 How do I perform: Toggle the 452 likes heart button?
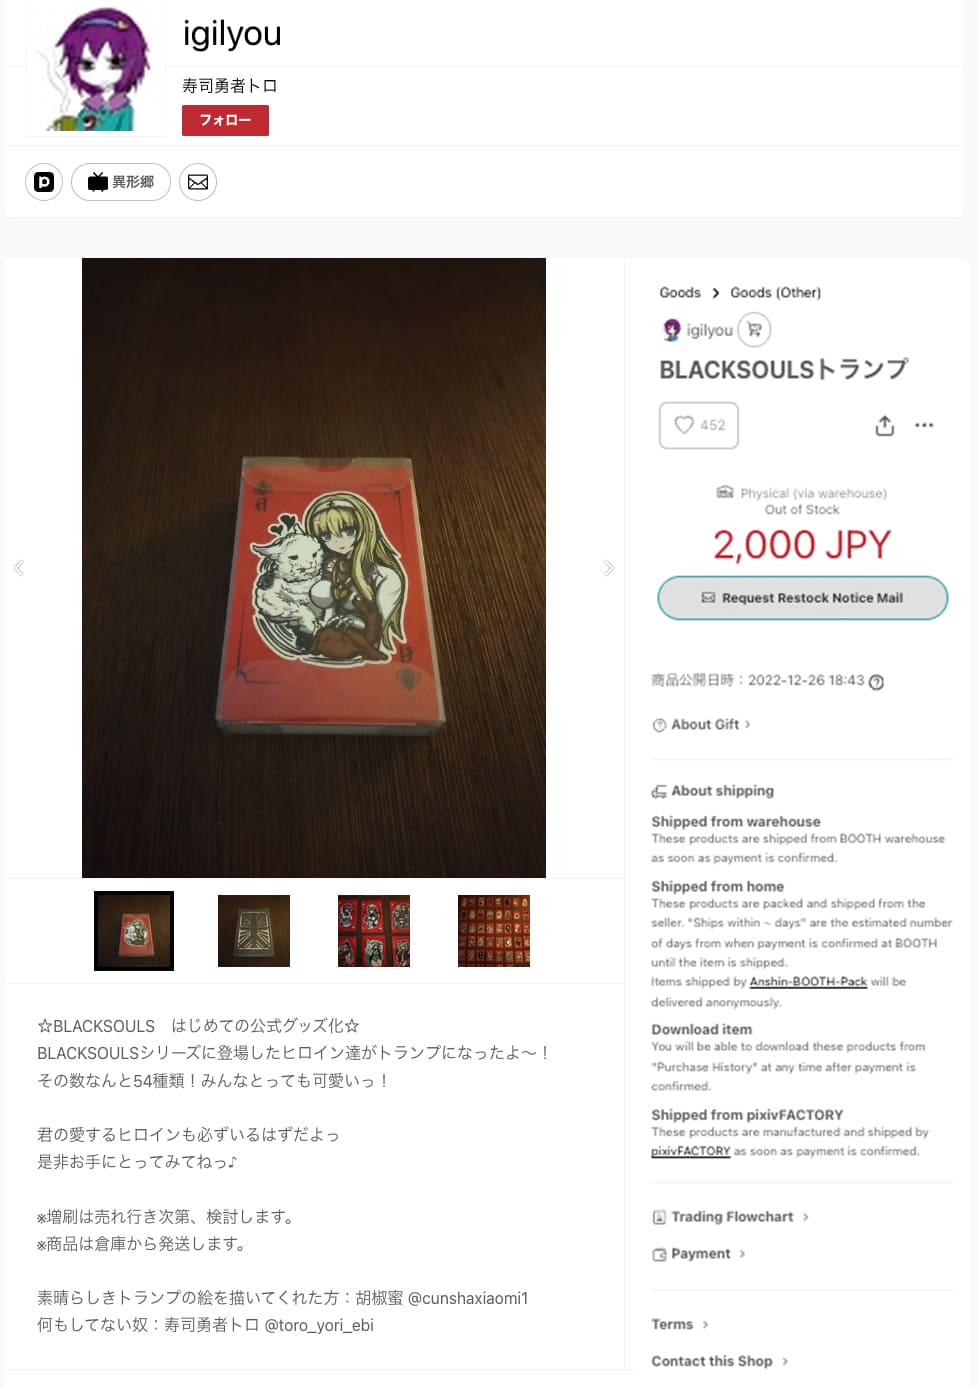click(699, 425)
